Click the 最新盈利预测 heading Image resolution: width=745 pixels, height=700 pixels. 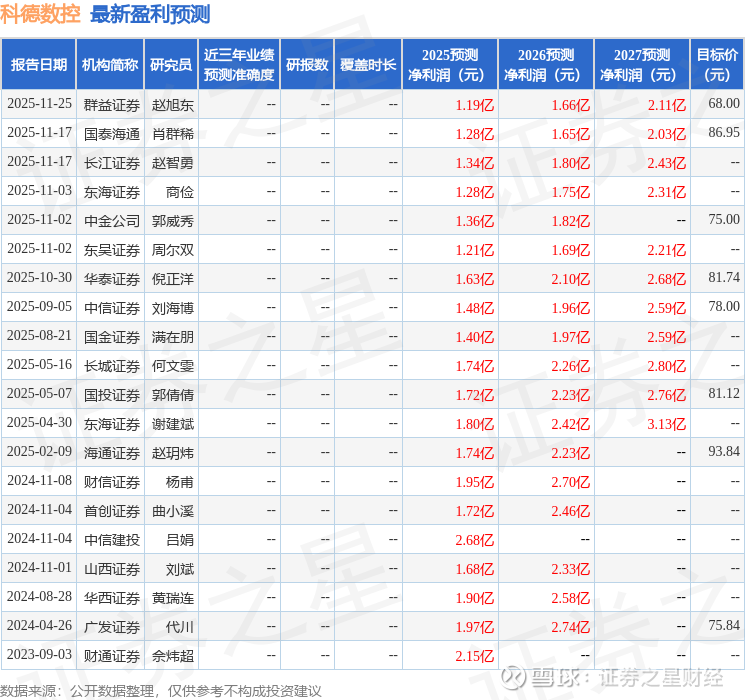pyautogui.click(x=150, y=14)
